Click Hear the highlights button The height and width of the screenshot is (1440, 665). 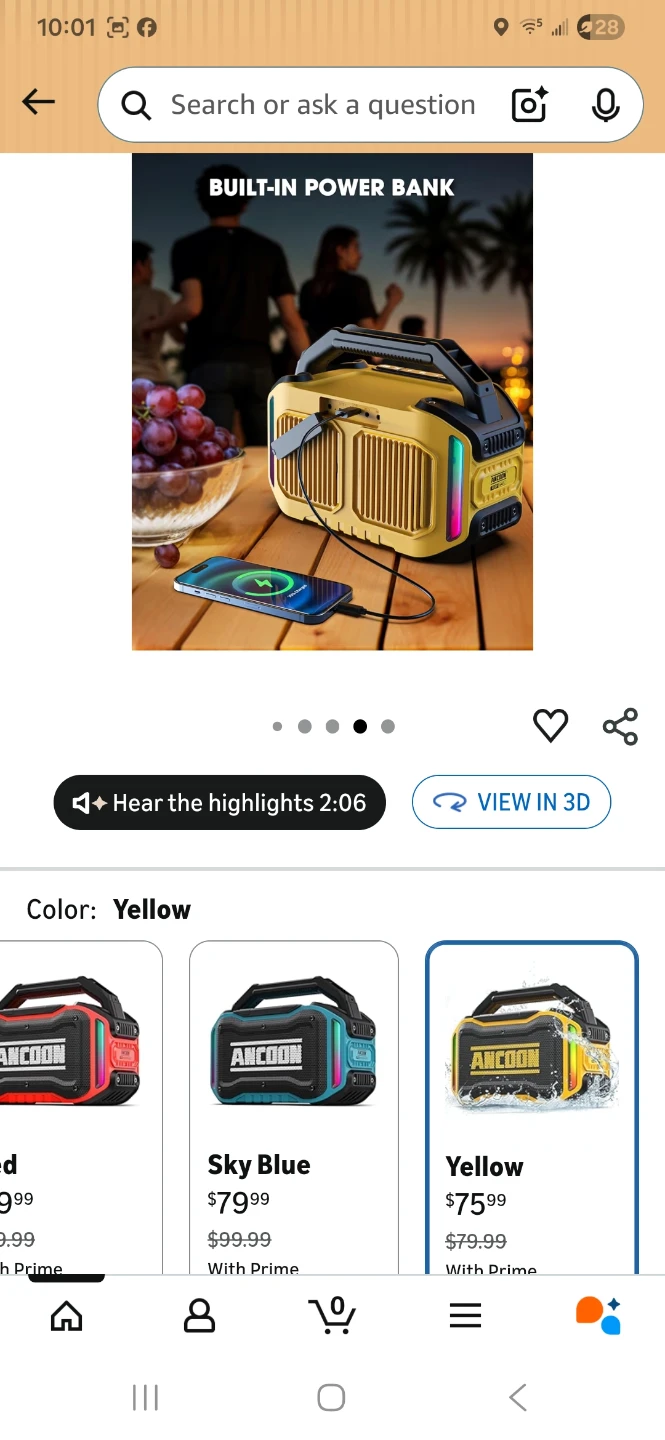coord(219,802)
